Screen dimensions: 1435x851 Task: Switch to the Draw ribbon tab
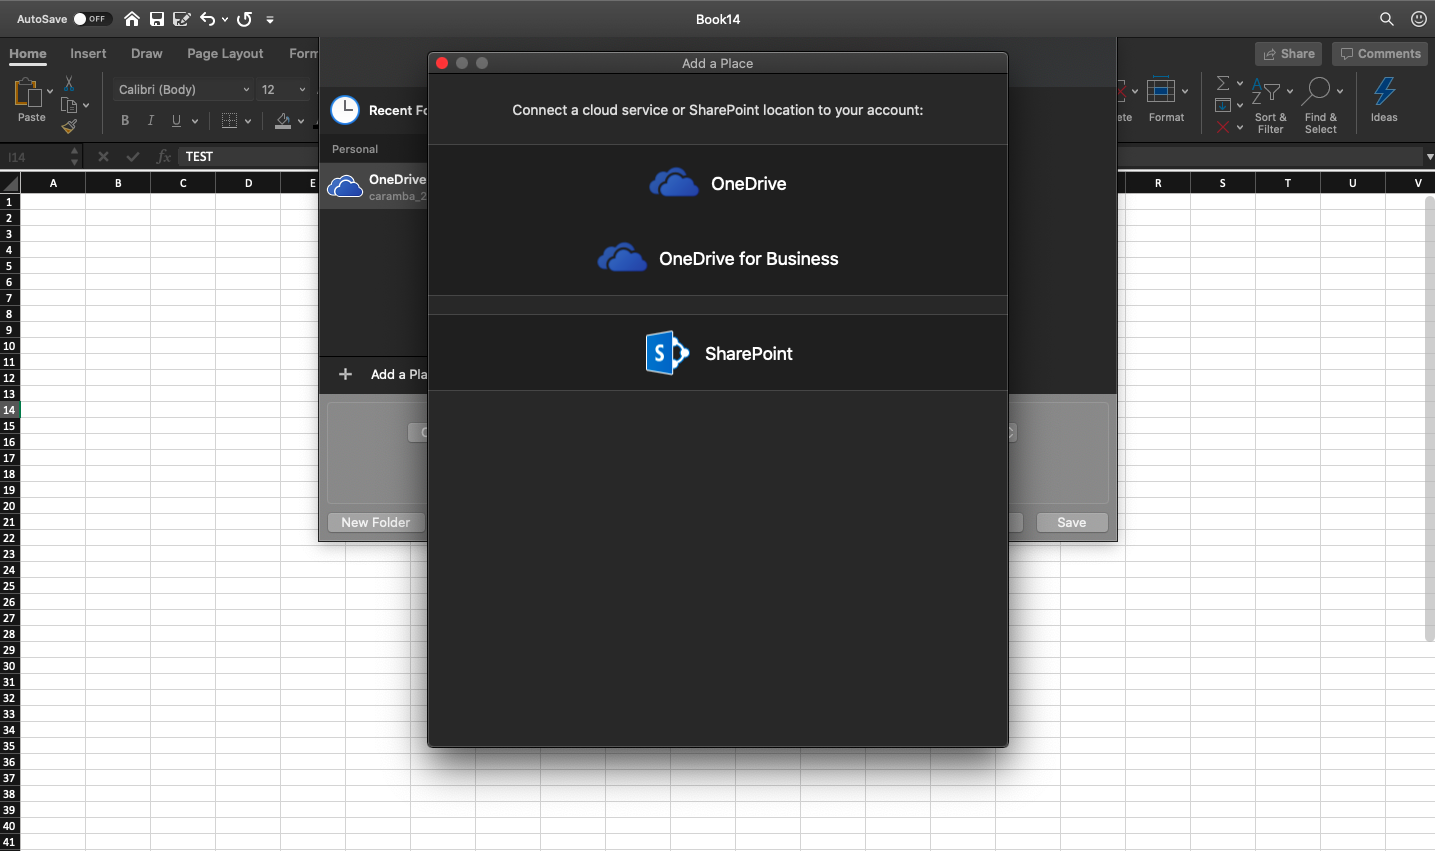[146, 54]
